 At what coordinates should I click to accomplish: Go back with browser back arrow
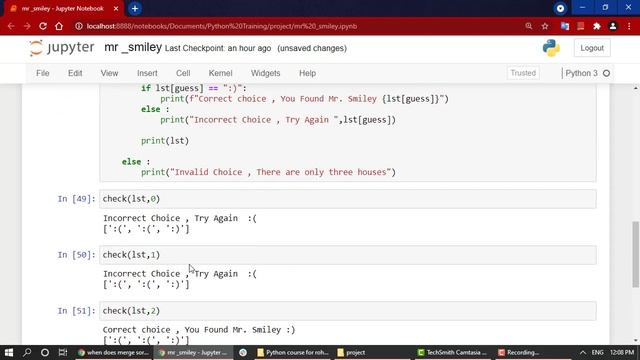(11, 26)
